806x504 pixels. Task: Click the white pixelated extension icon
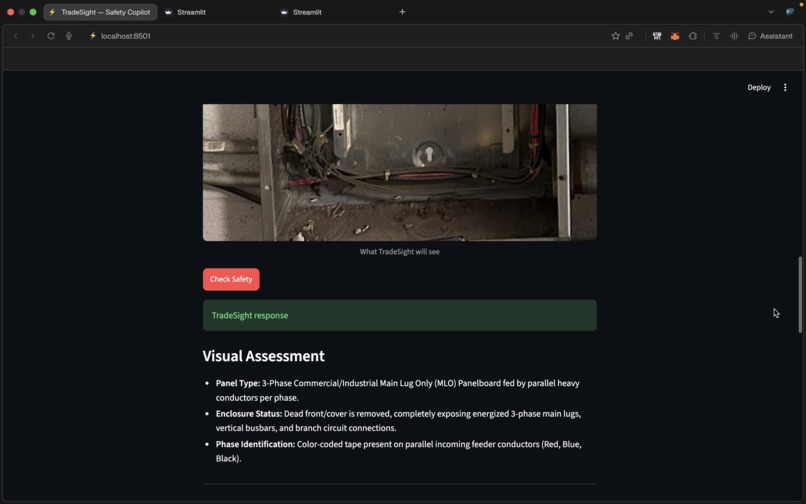(656, 36)
